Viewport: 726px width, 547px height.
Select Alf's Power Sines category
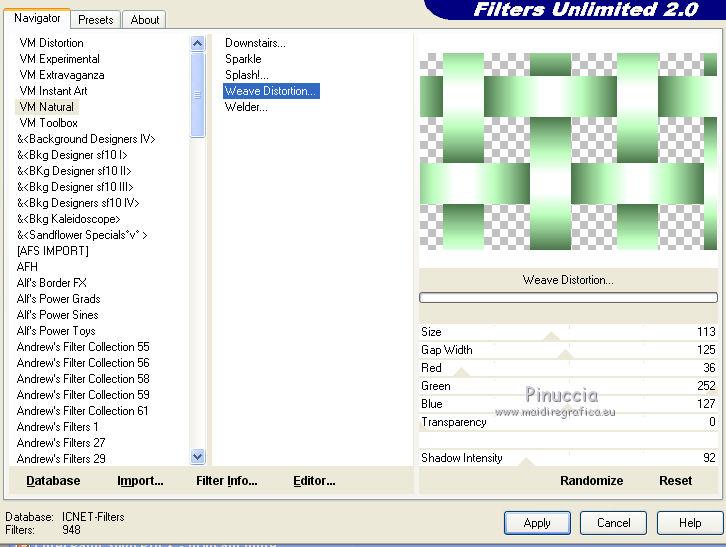click(x=57, y=315)
